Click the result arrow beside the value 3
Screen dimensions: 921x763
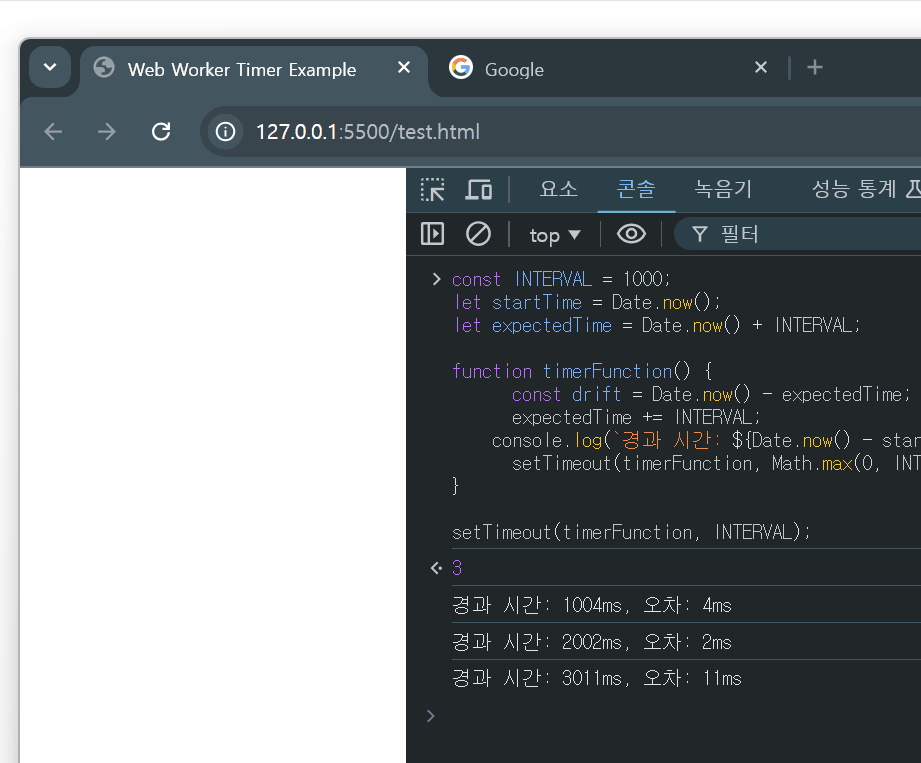tap(436, 568)
